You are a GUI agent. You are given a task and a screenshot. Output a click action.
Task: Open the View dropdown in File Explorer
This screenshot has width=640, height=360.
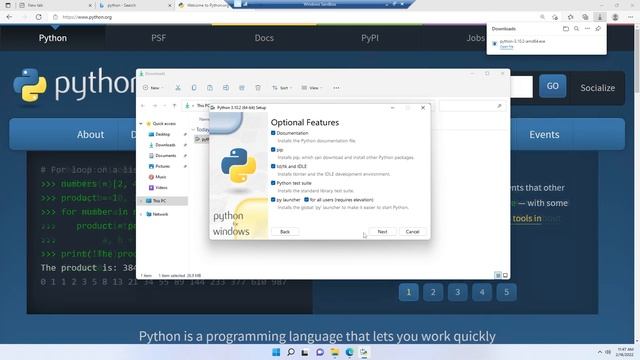pos(312,88)
